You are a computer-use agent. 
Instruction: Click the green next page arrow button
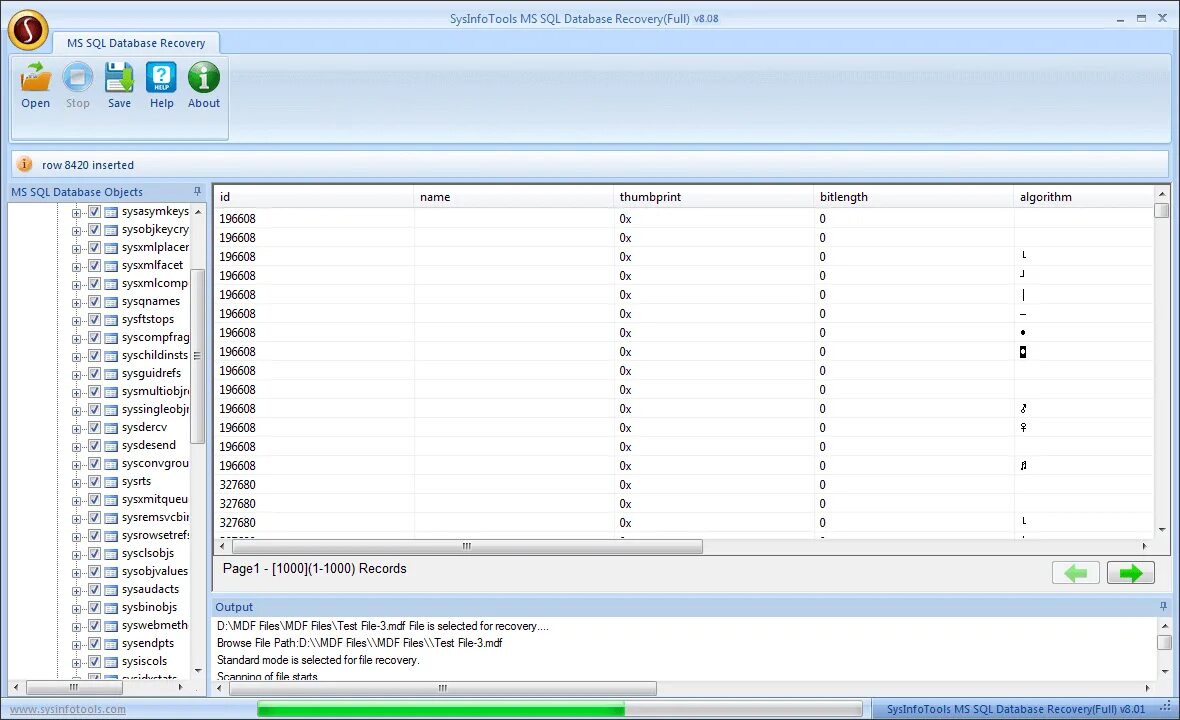(x=1130, y=572)
